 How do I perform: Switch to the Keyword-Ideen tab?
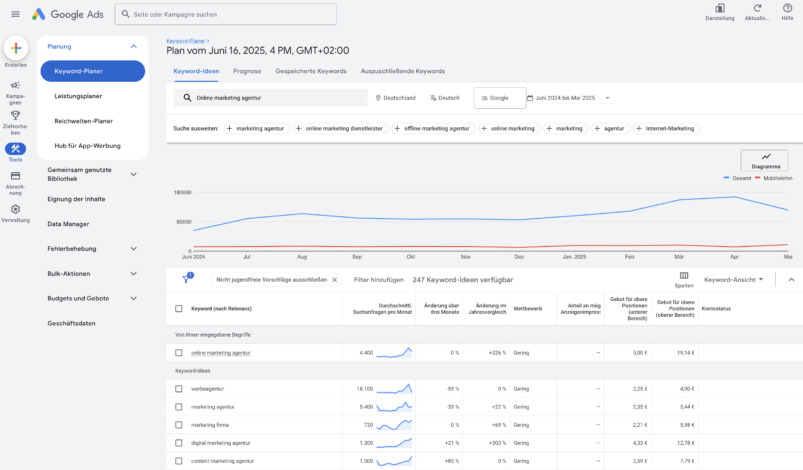196,71
